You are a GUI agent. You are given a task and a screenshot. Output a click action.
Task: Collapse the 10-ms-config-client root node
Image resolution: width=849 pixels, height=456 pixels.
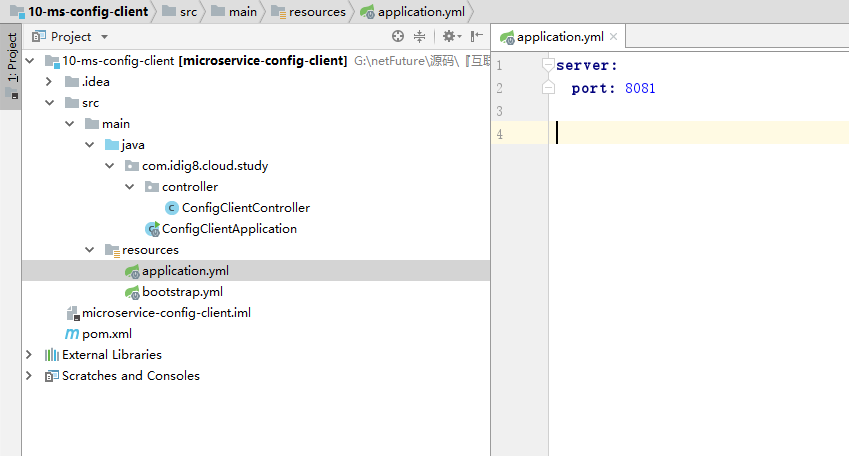point(30,61)
